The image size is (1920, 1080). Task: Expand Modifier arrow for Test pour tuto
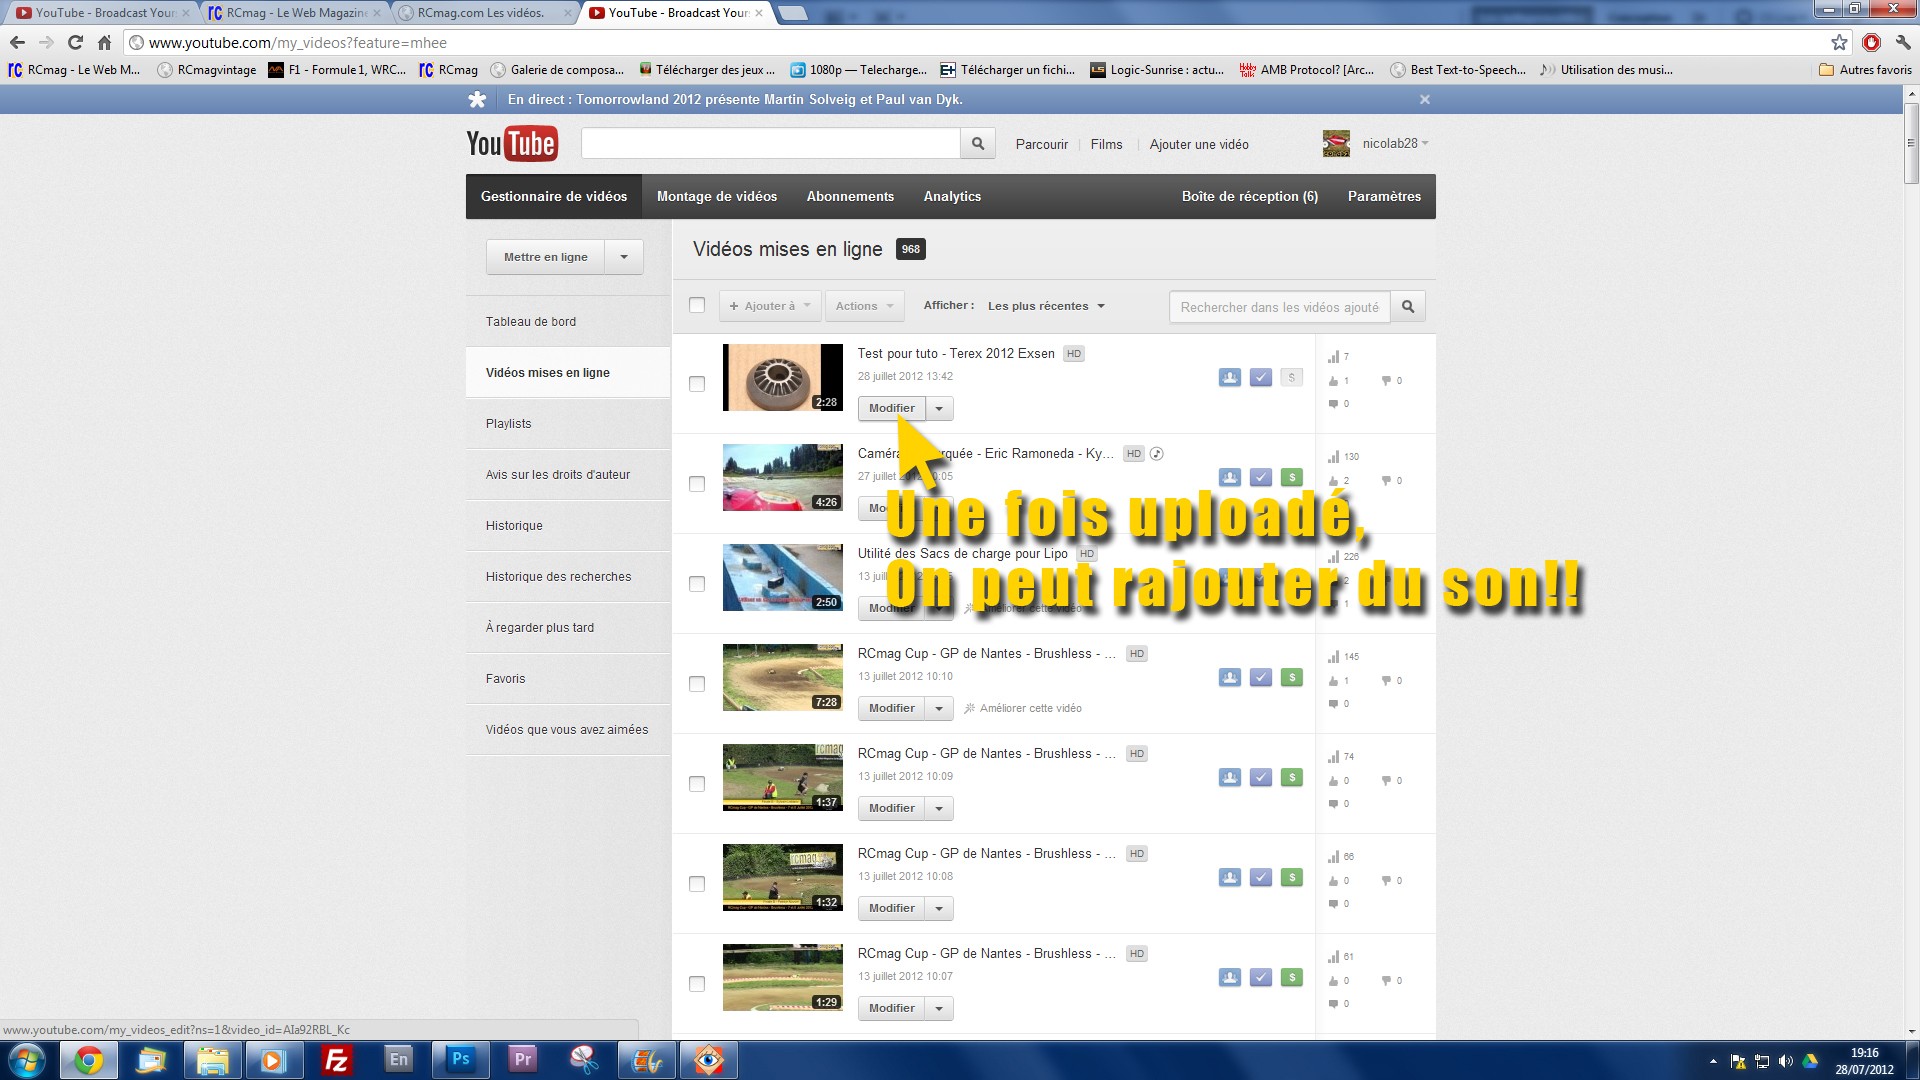click(939, 408)
